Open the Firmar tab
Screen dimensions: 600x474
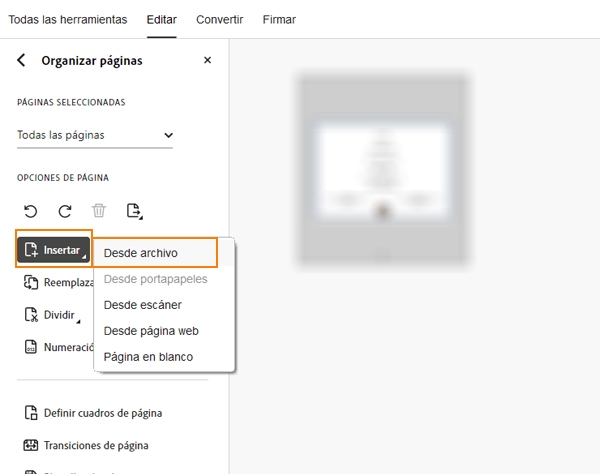pyautogui.click(x=279, y=19)
